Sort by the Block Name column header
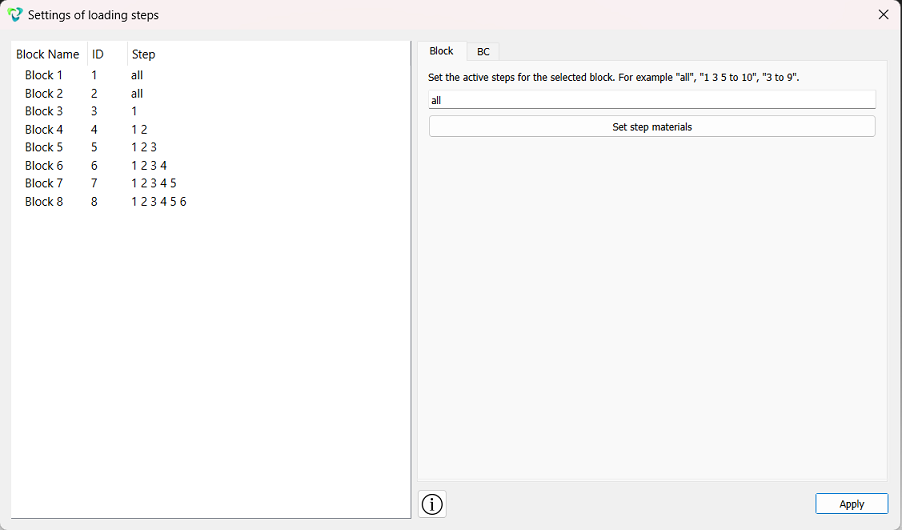Image resolution: width=902 pixels, height=530 pixels. pos(49,54)
